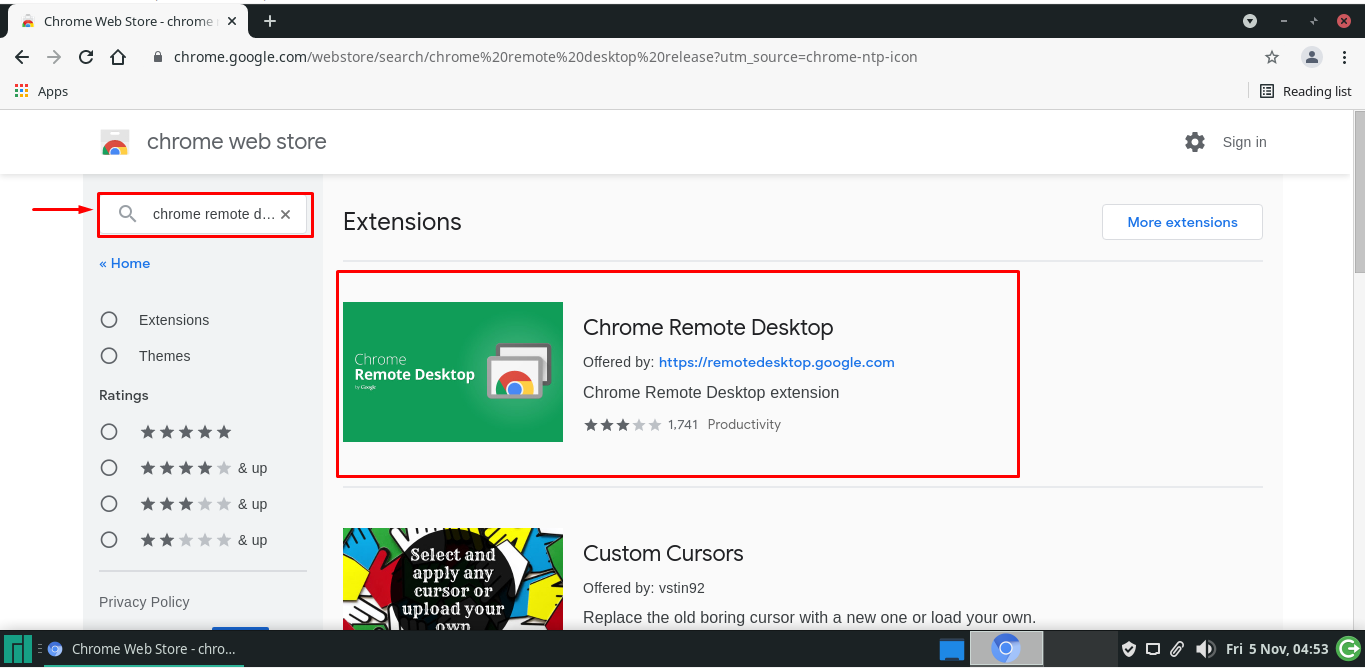Close the Chrome Web Store tab

[x=234, y=21]
